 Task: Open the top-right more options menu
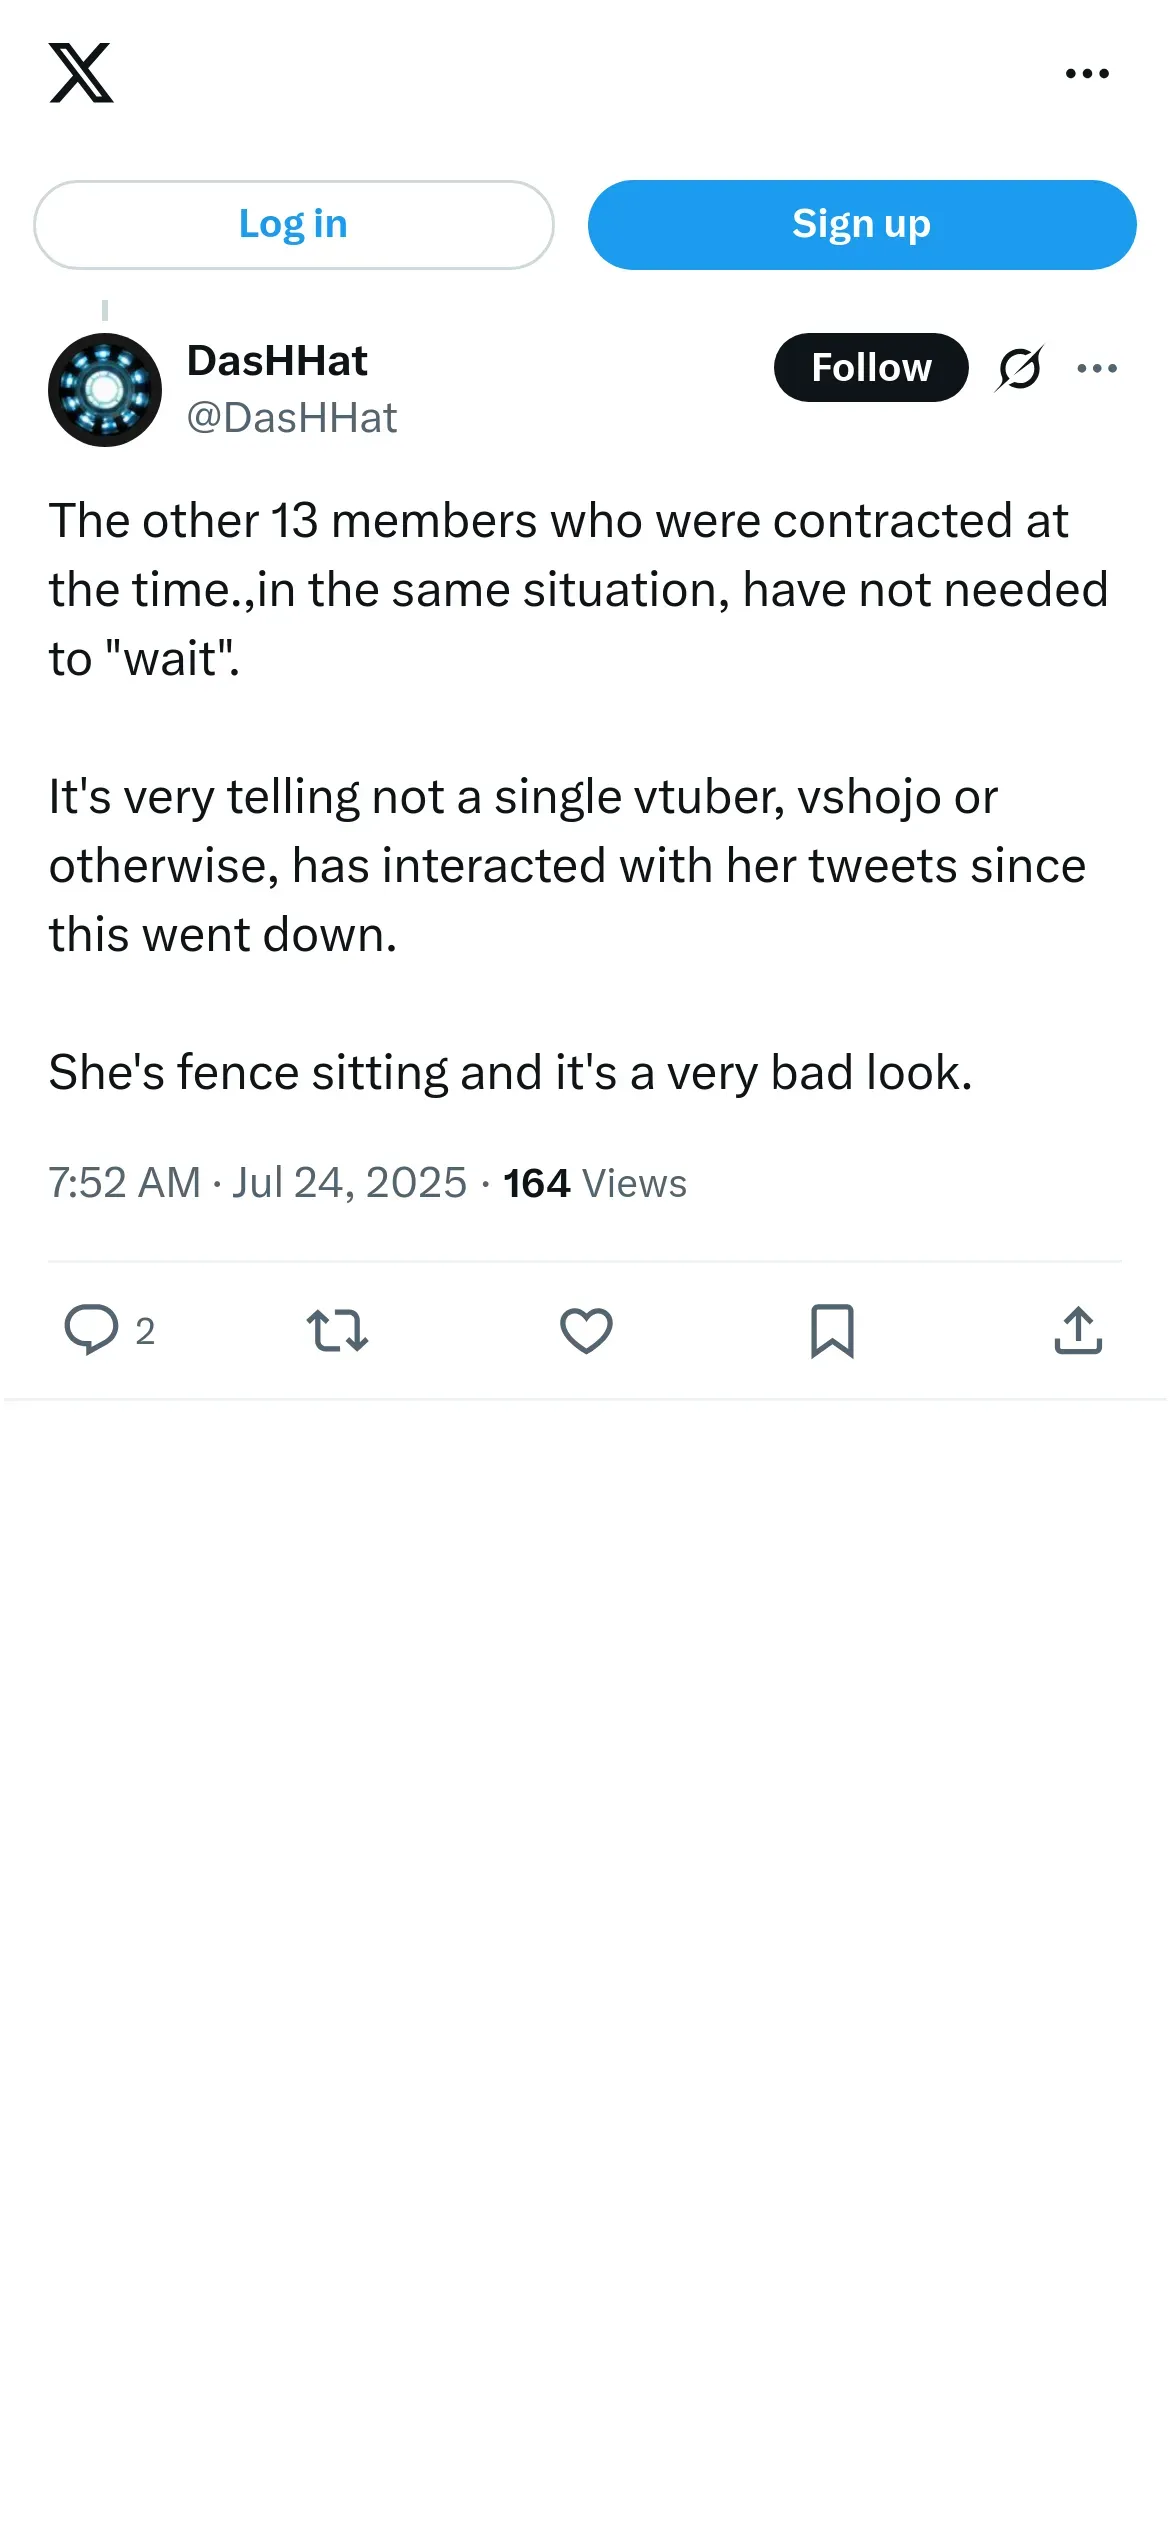coord(1087,74)
